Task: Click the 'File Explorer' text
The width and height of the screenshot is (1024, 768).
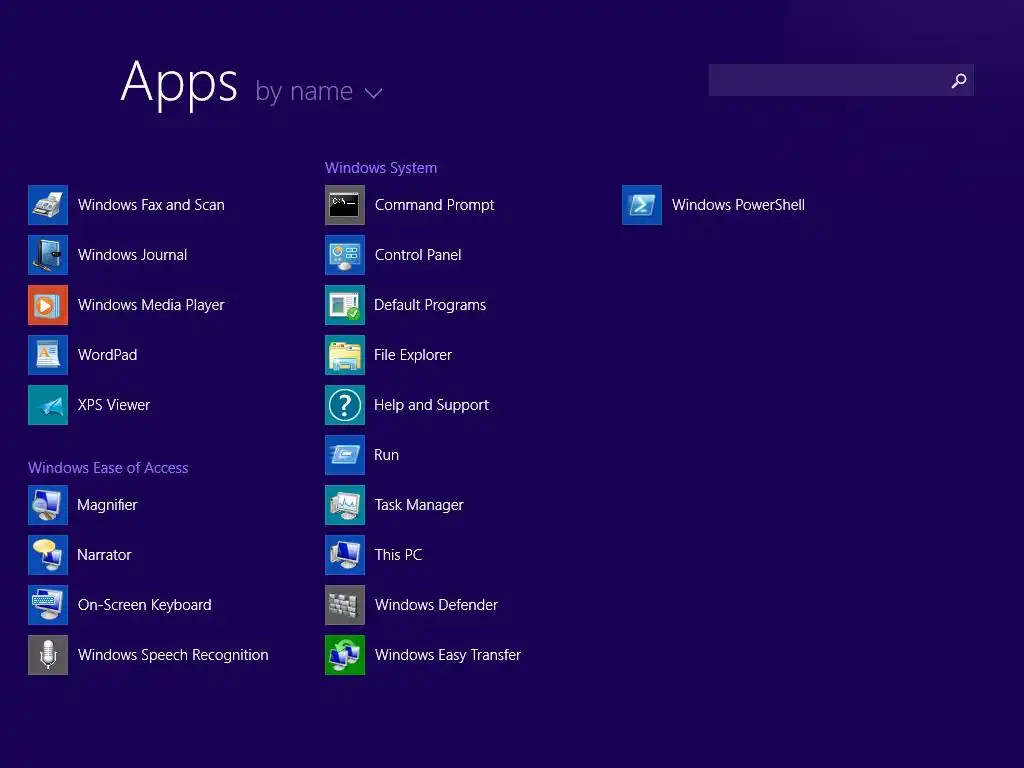Action: pyautogui.click(x=413, y=355)
